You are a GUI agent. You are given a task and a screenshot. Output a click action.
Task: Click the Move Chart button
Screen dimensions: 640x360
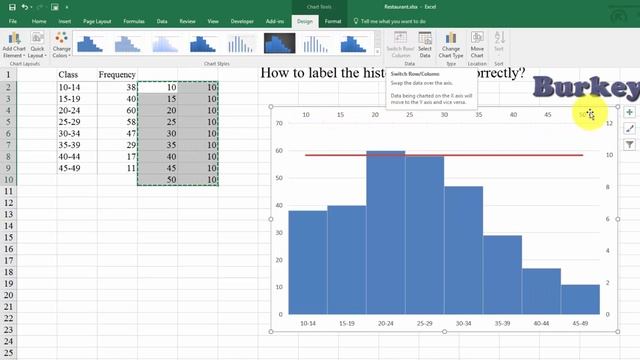pos(477,45)
